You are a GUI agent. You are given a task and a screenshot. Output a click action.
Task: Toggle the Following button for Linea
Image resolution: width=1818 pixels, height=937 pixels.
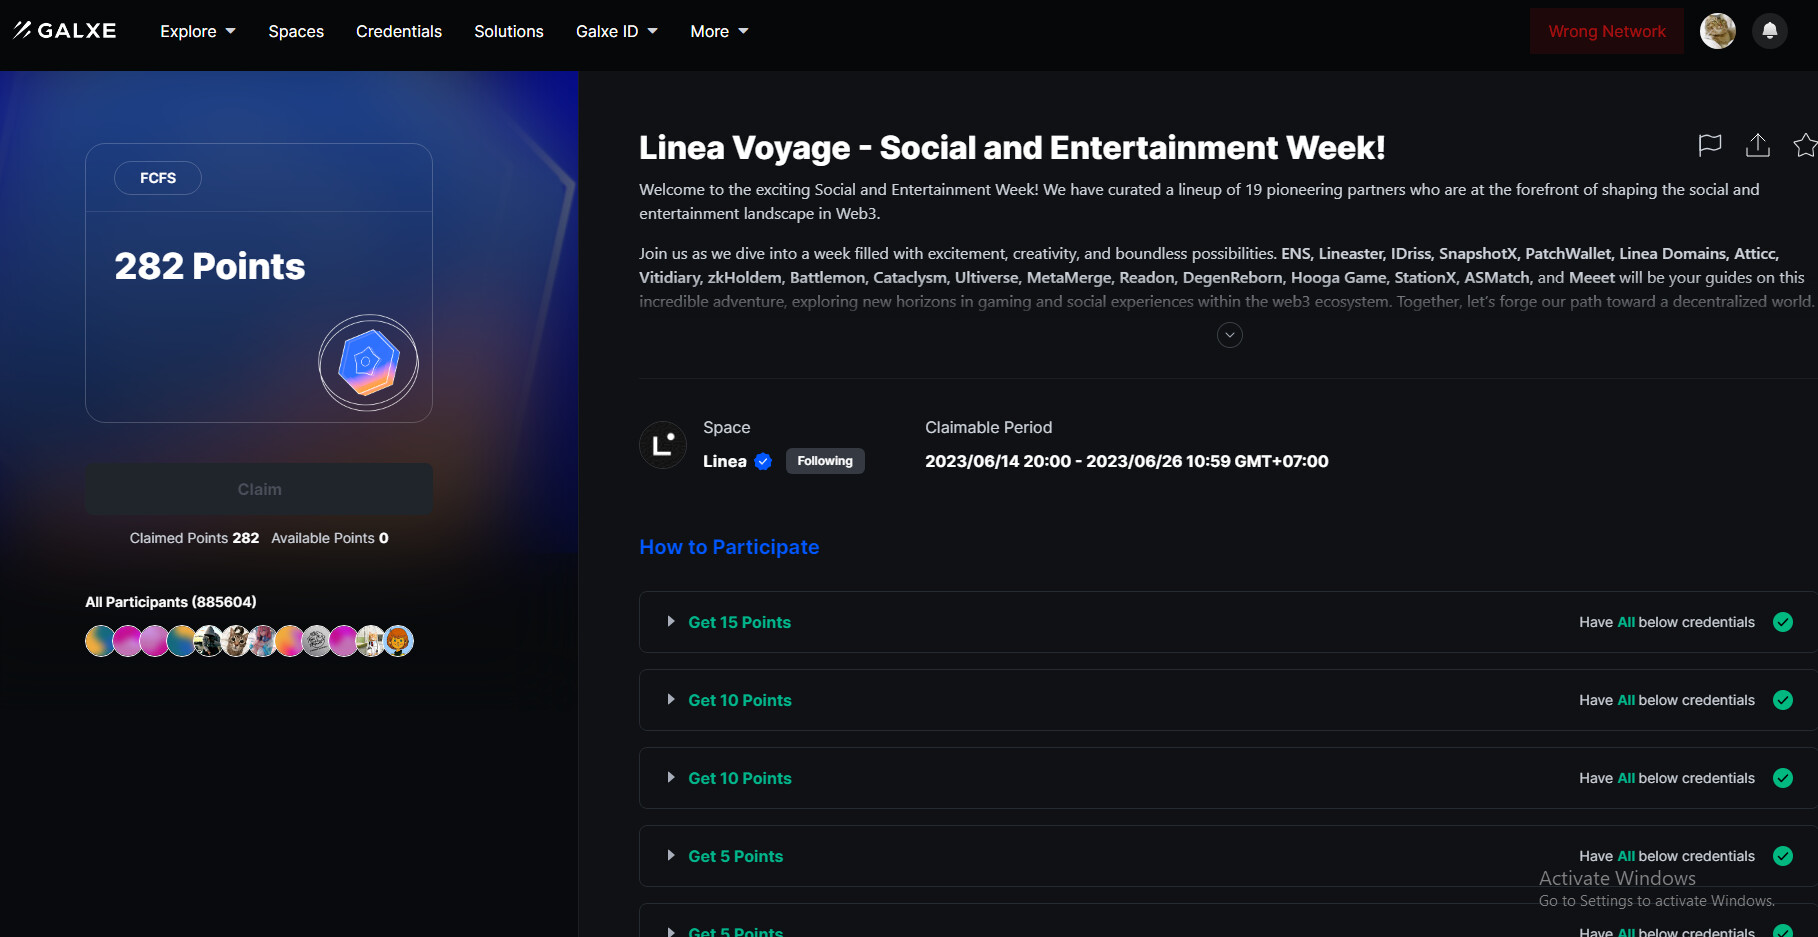(x=825, y=461)
